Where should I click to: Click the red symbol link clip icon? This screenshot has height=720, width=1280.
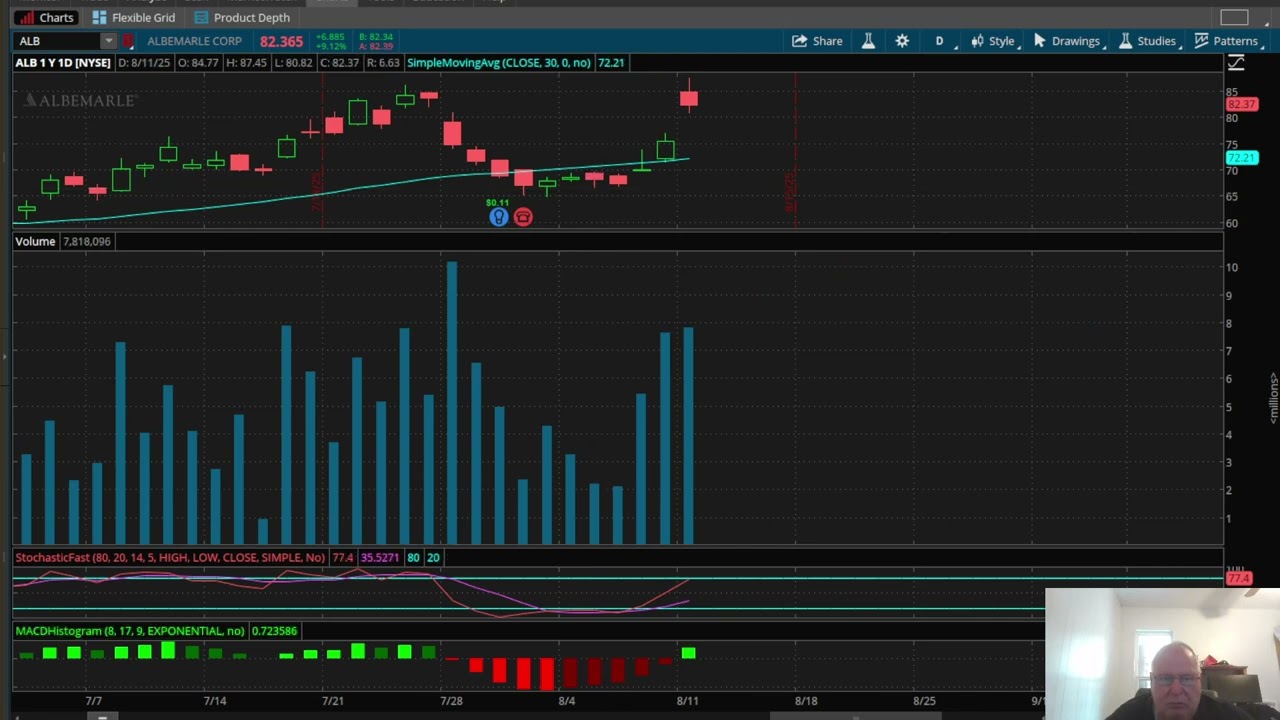click(x=128, y=41)
